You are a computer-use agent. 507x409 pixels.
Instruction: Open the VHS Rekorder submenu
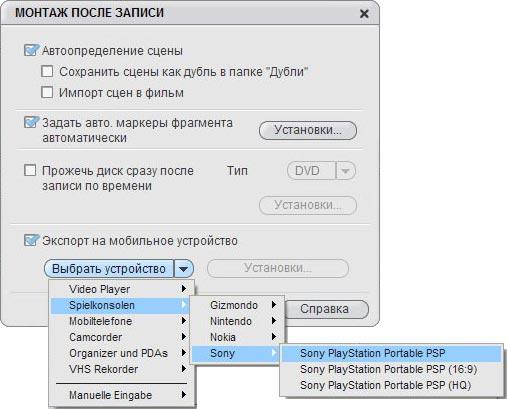click(120, 369)
